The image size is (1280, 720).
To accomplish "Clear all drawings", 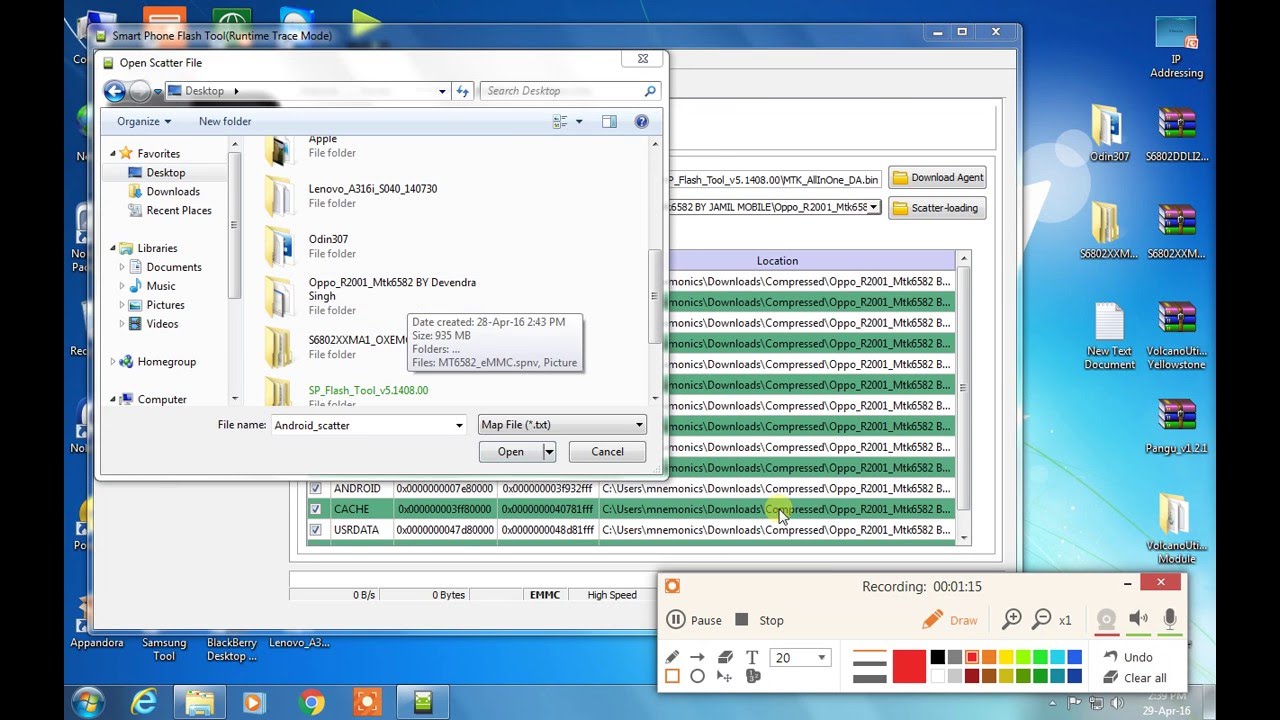I will tap(1135, 678).
